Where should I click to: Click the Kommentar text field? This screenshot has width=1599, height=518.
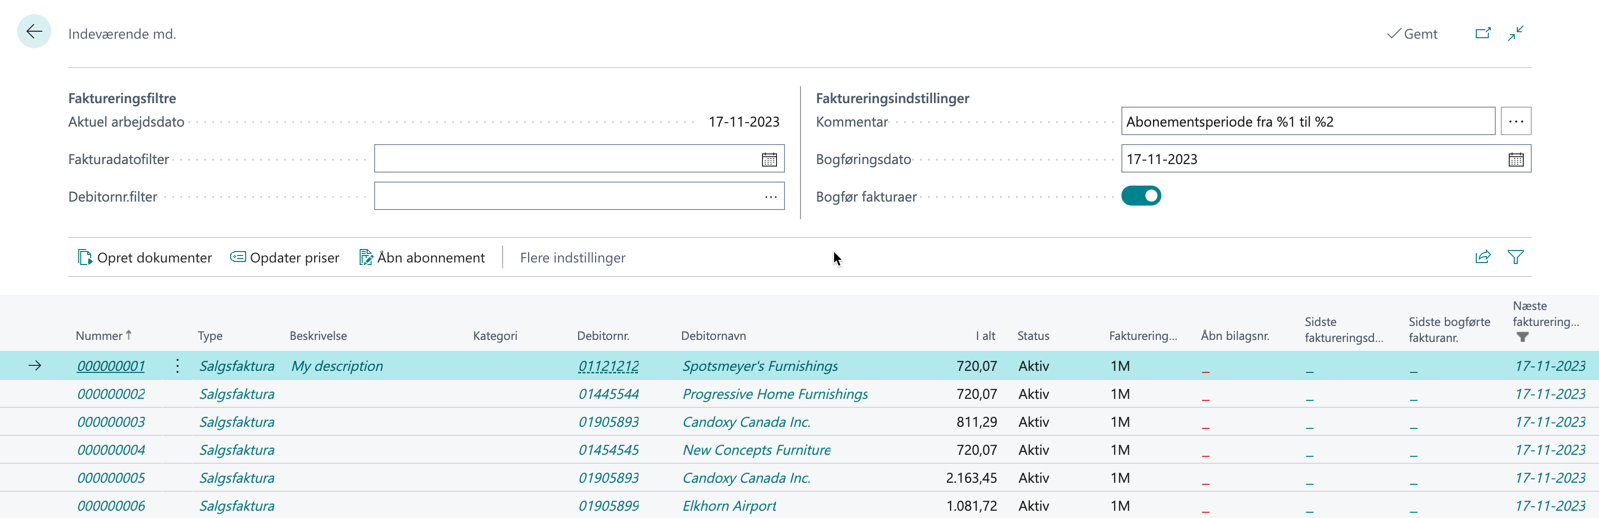(x=1307, y=122)
